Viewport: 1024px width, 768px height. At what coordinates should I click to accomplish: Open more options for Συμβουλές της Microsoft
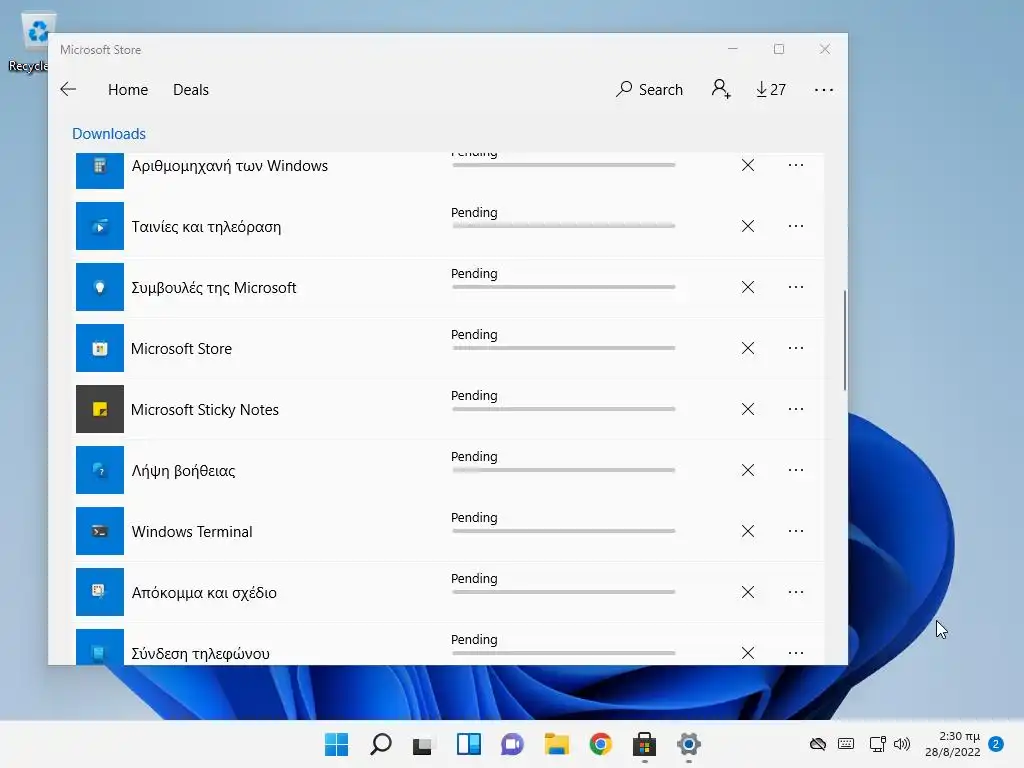pos(795,287)
